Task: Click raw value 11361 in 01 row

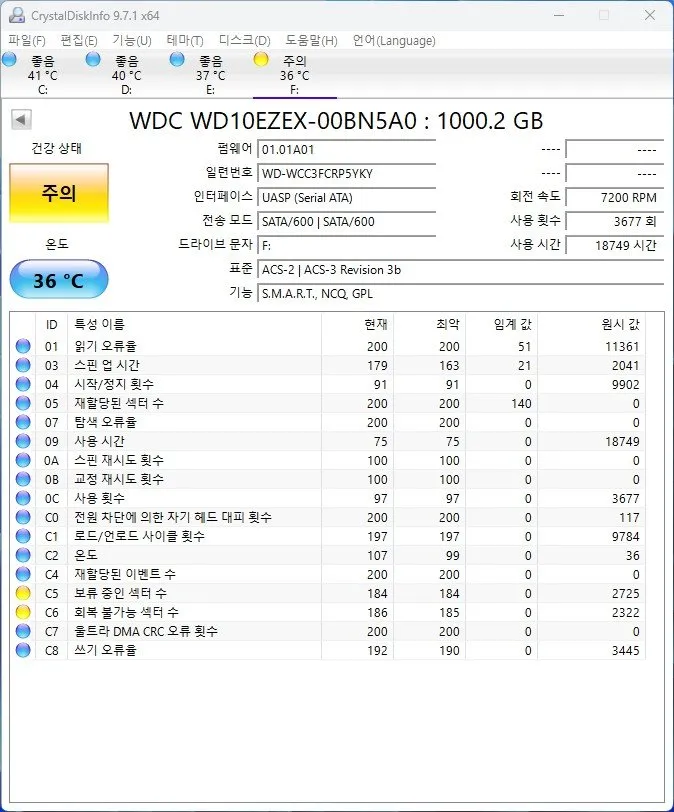Action: click(622, 346)
